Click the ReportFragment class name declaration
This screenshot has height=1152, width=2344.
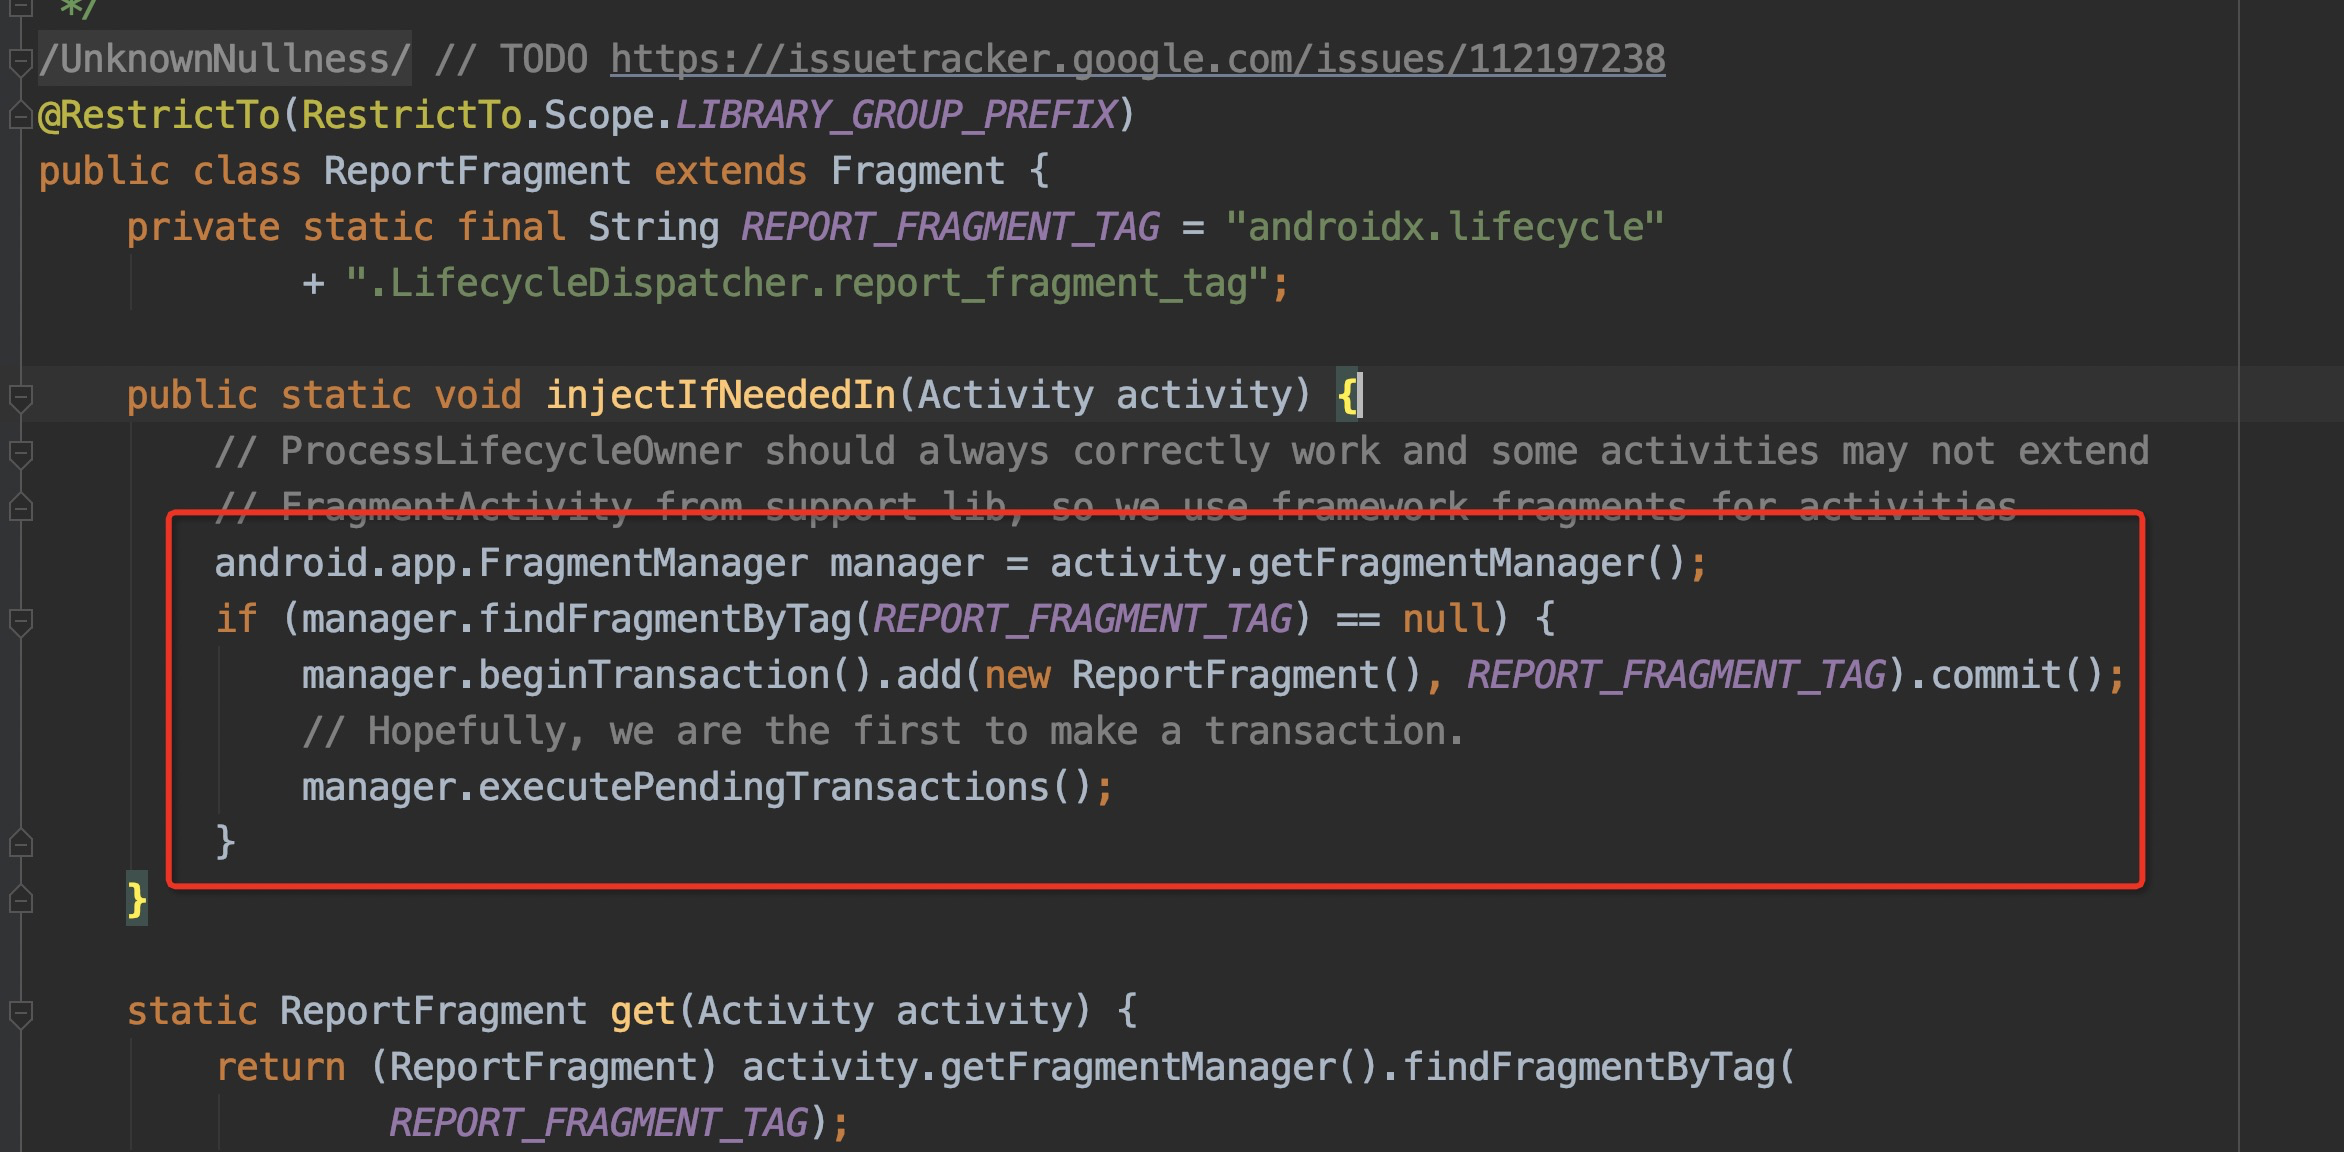click(477, 171)
